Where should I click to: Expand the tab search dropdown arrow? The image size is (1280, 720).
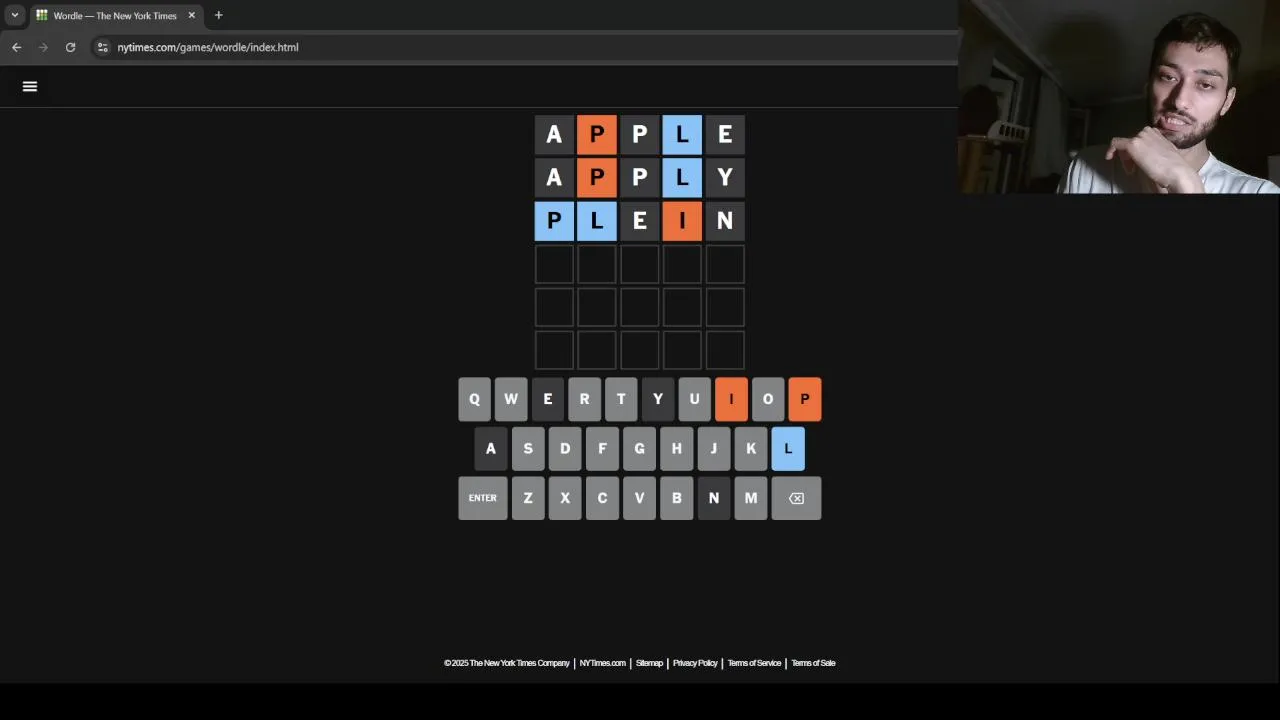click(14, 15)
